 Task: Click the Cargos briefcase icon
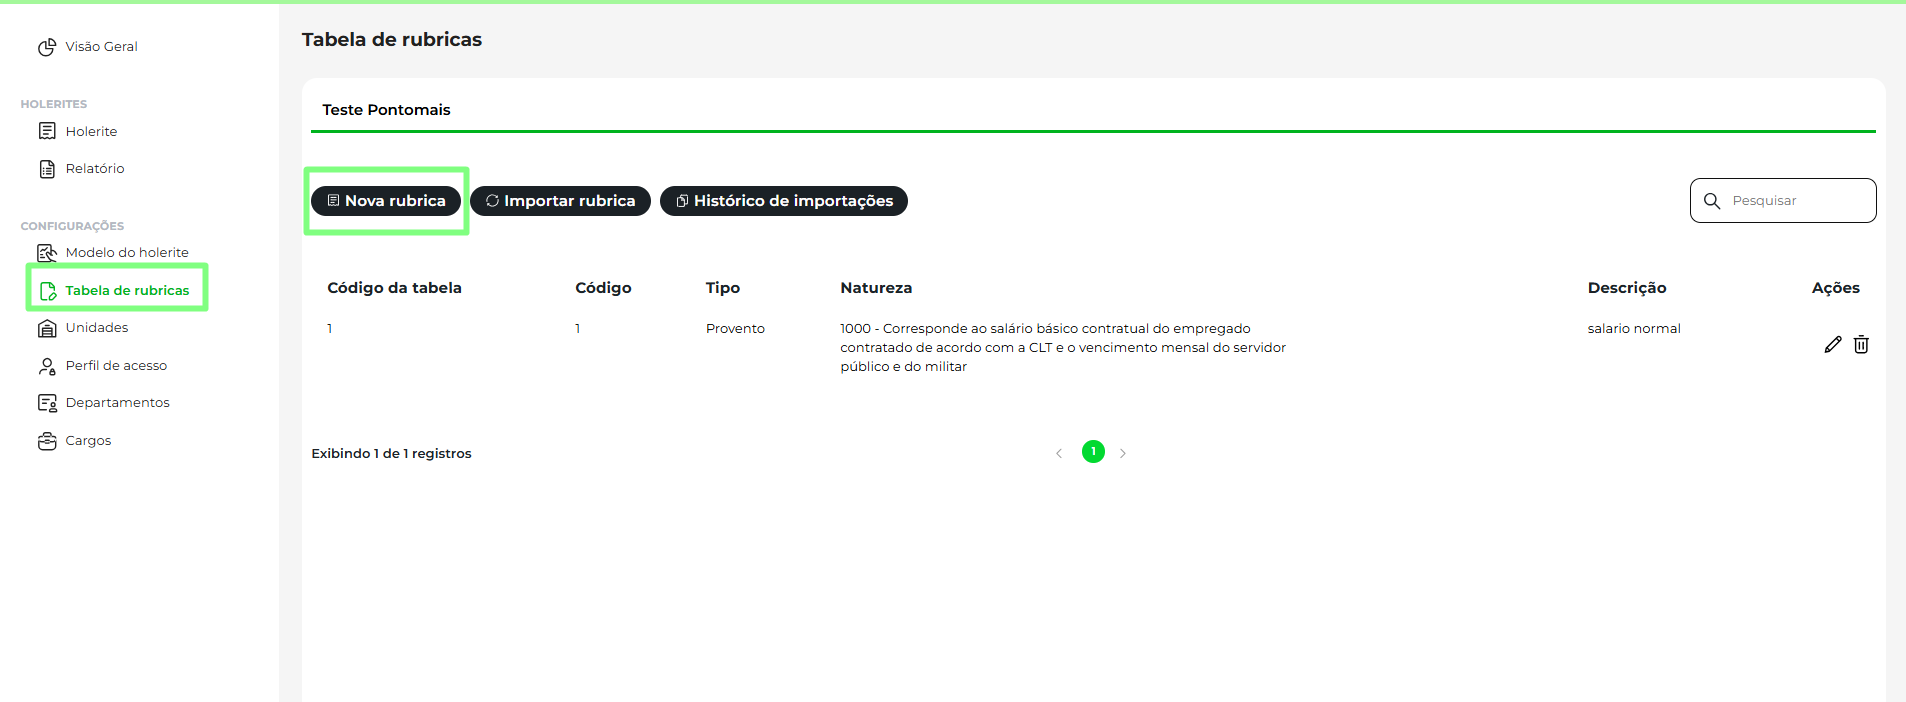click(x=47, y=441)
